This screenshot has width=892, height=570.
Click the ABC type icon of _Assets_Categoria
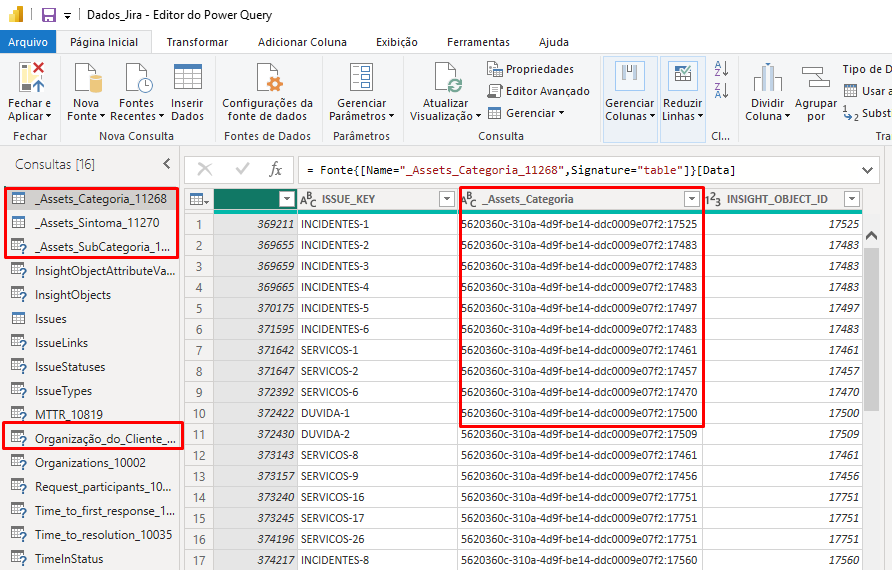click(x=469, y=199)
